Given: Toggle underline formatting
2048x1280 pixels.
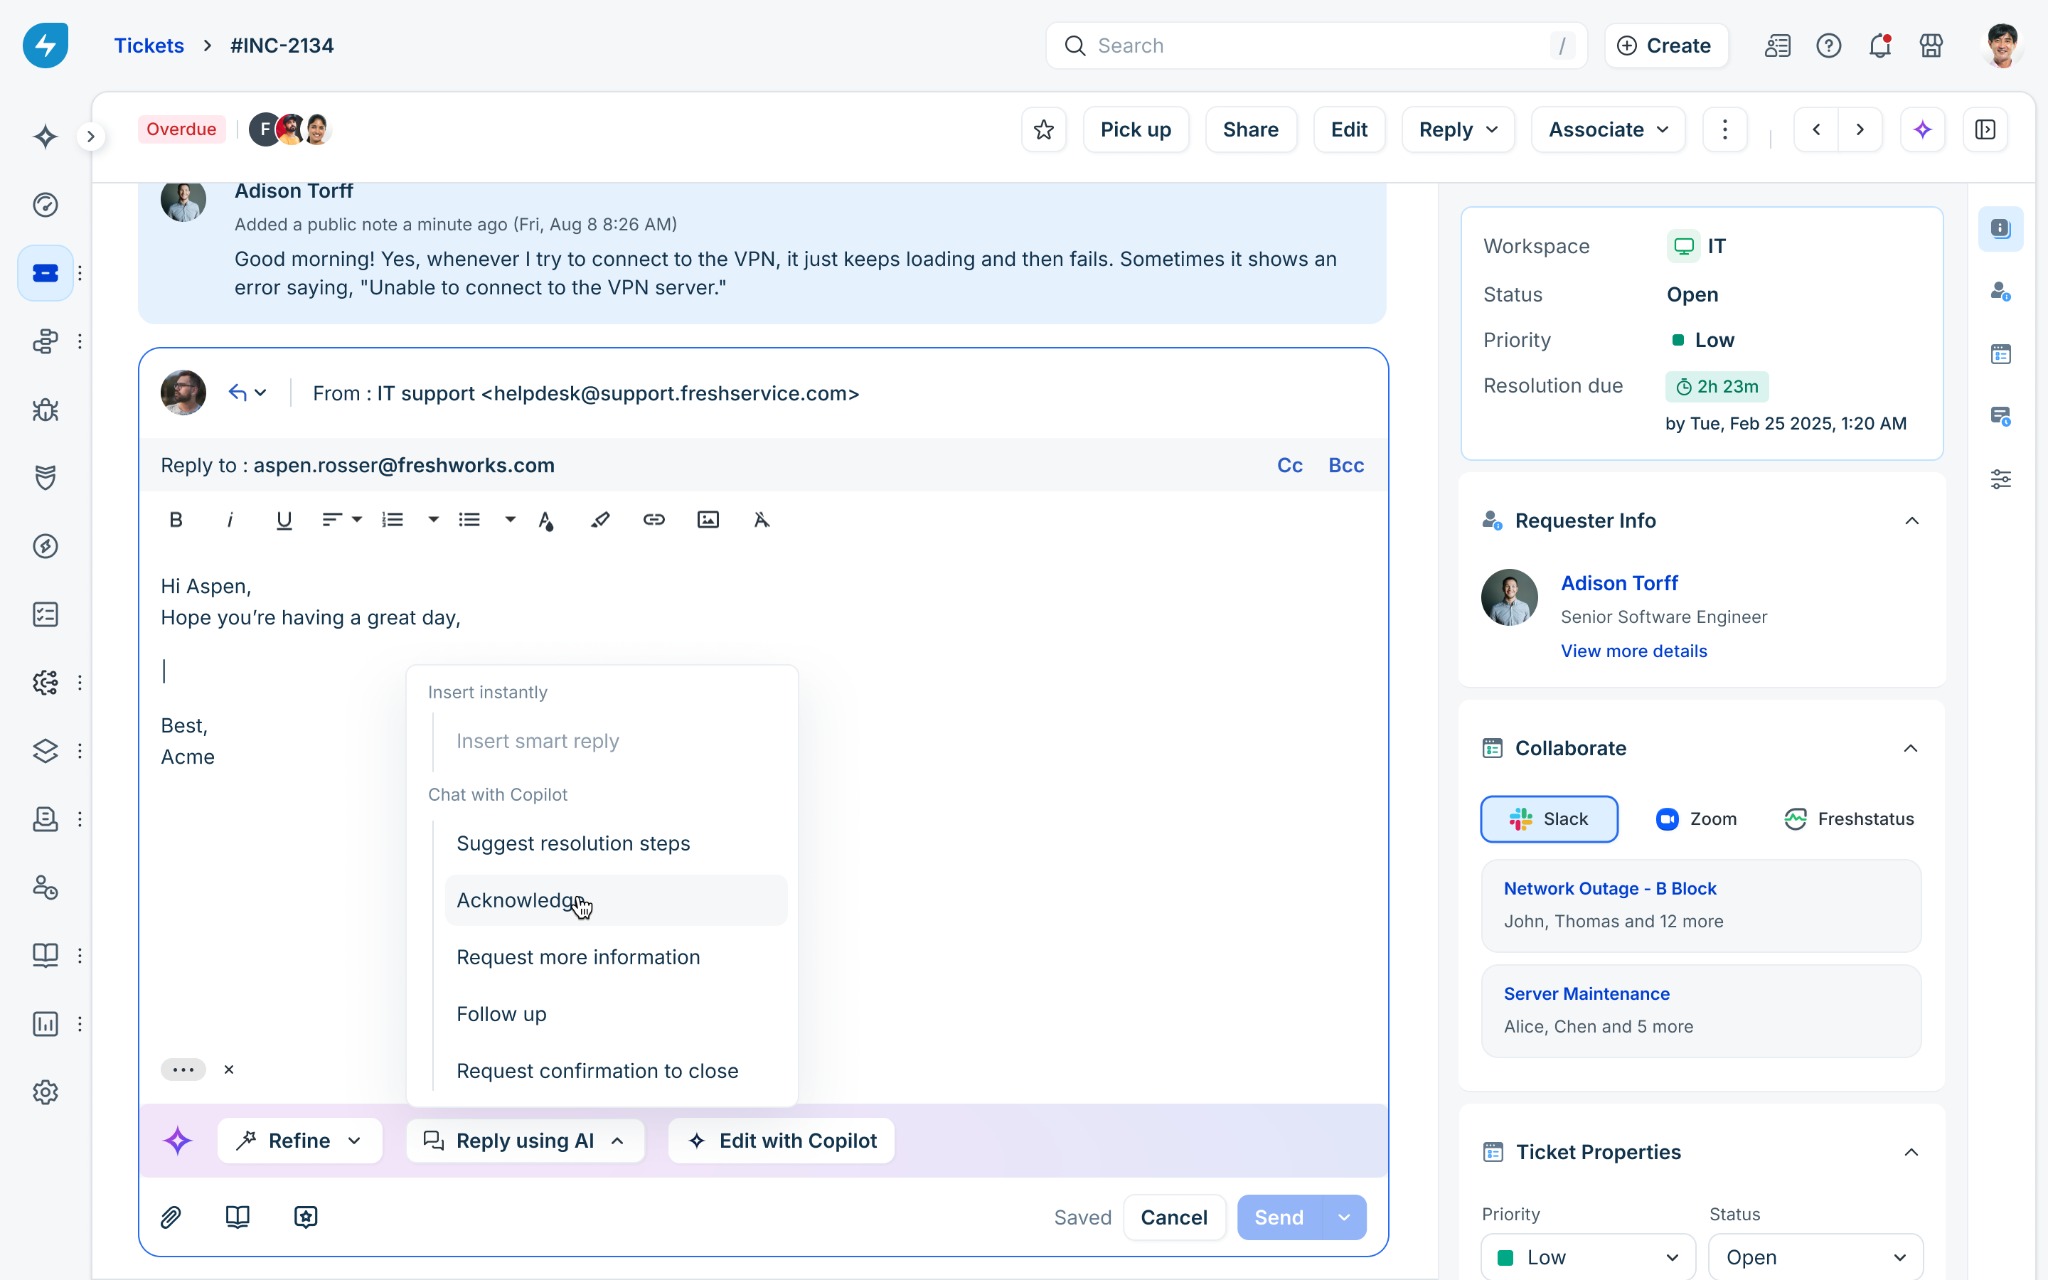Looking at the screenshot, I should click(x=284, y=520).
